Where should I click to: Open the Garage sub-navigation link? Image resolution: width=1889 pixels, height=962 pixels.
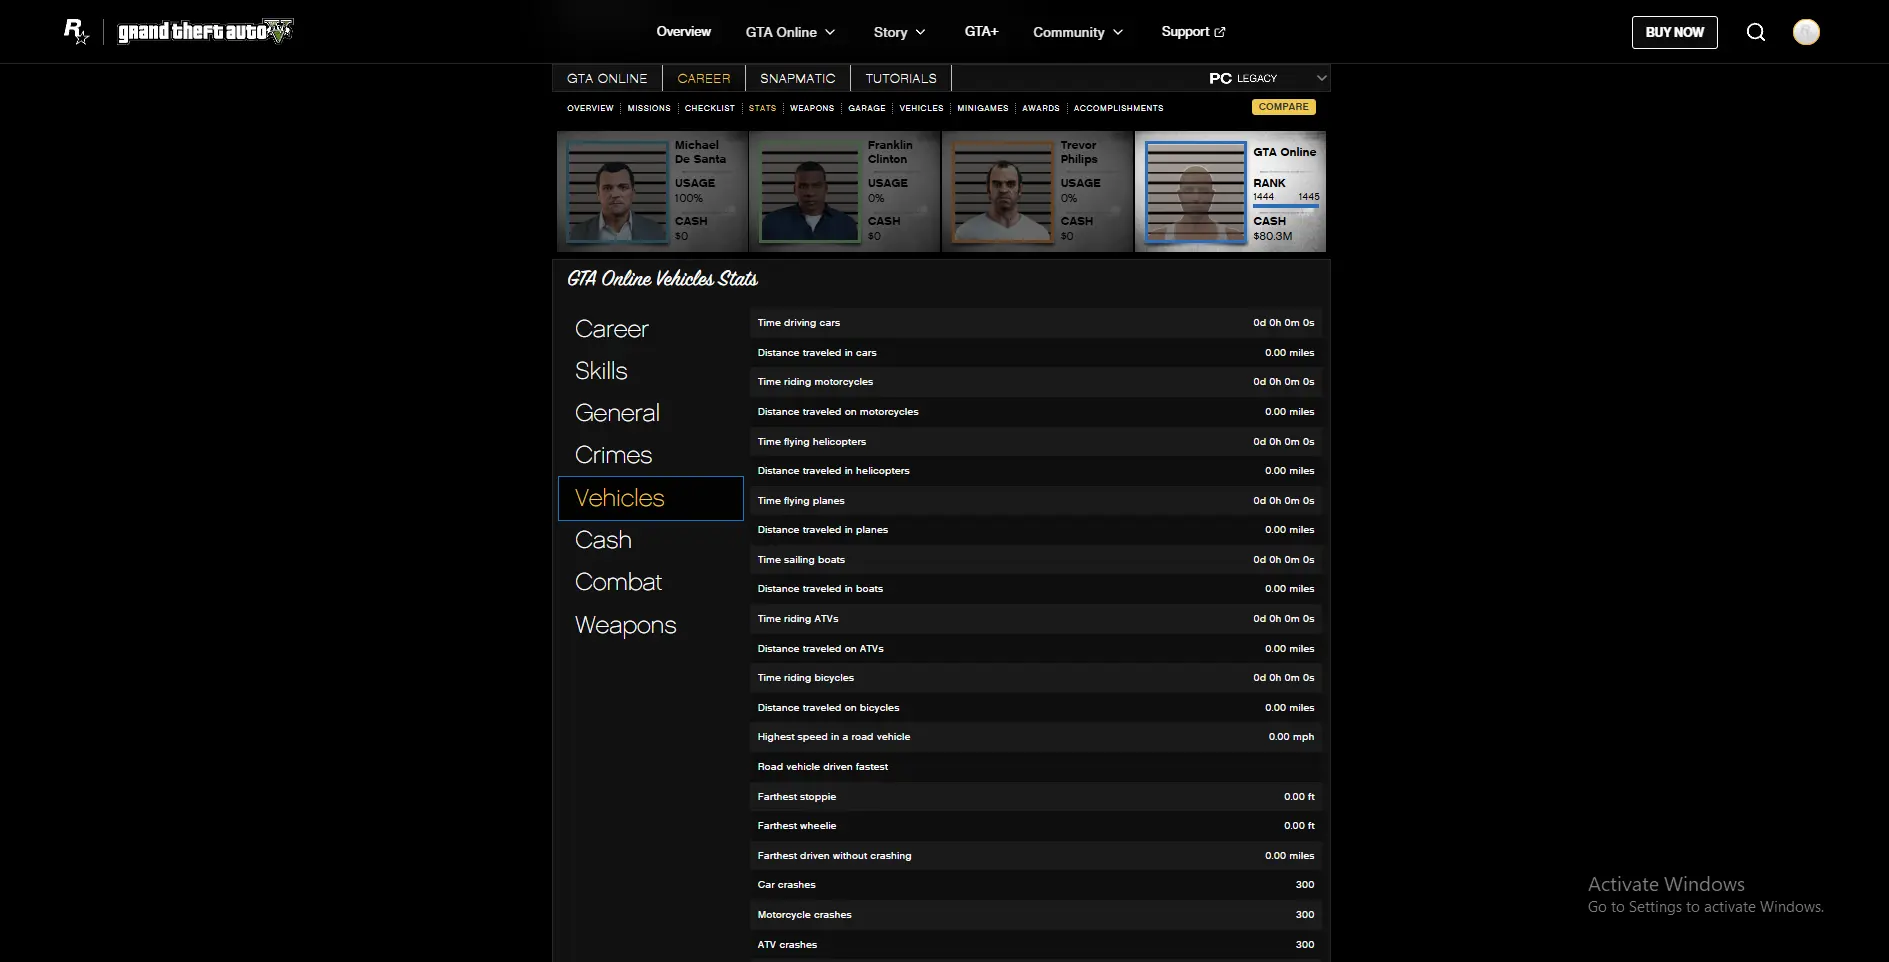click(866, 108)
